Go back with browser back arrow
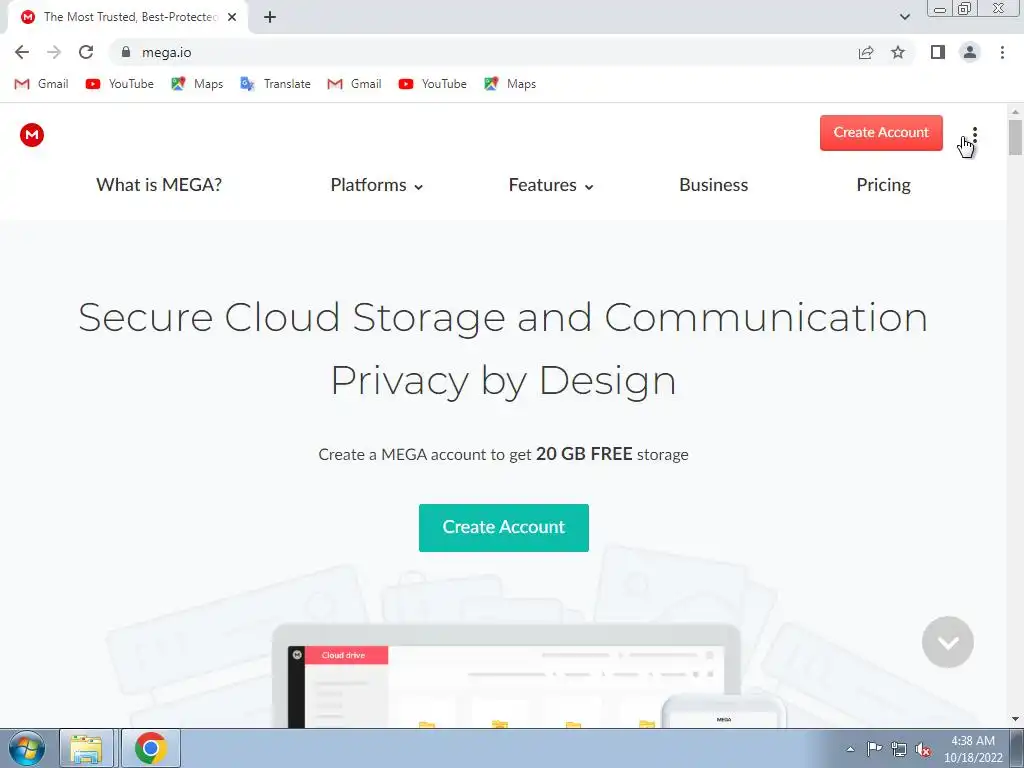 (22, 52)
